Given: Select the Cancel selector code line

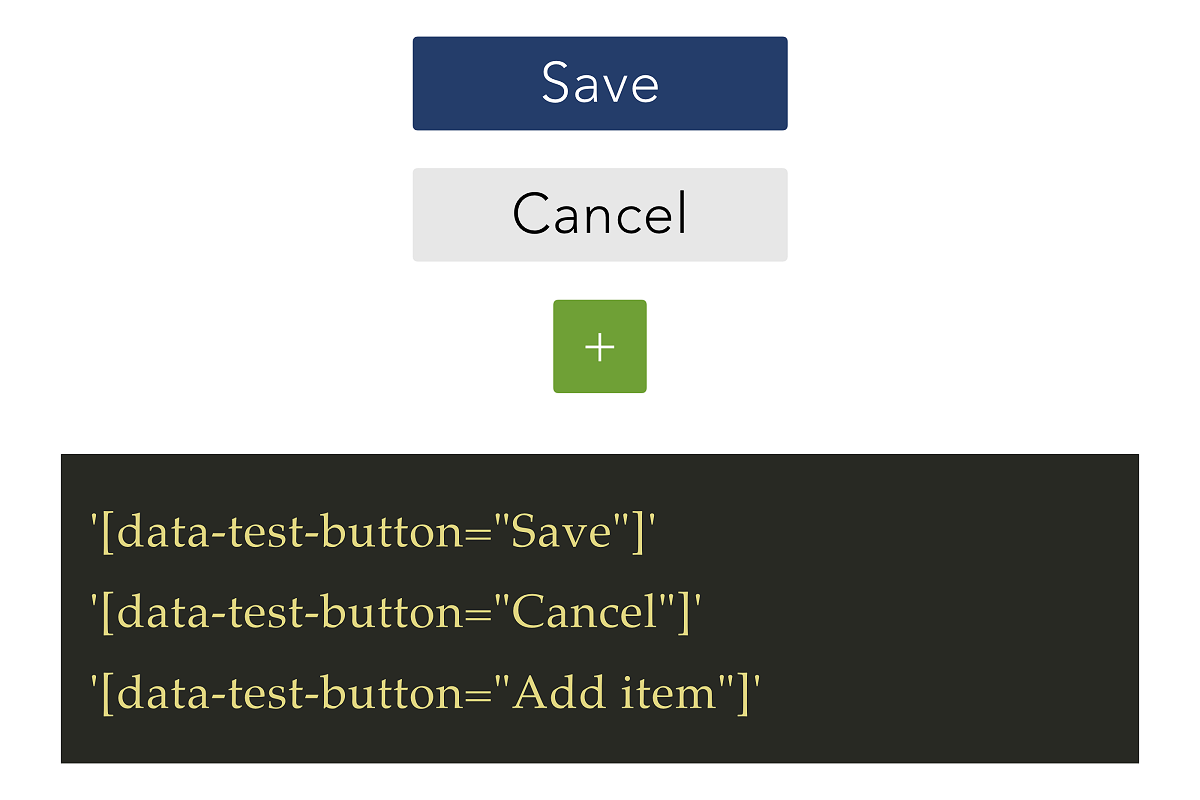Looking at the screenshot, I should 395,612.
